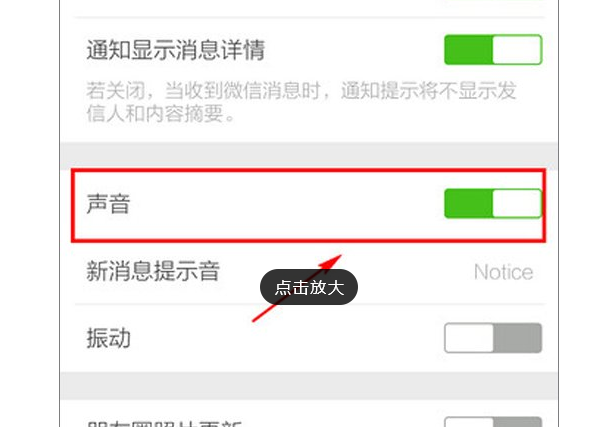The image size is (604, 427).
Task: Toggle the 通知显示消息详情 switch
Action: (493, 50)
